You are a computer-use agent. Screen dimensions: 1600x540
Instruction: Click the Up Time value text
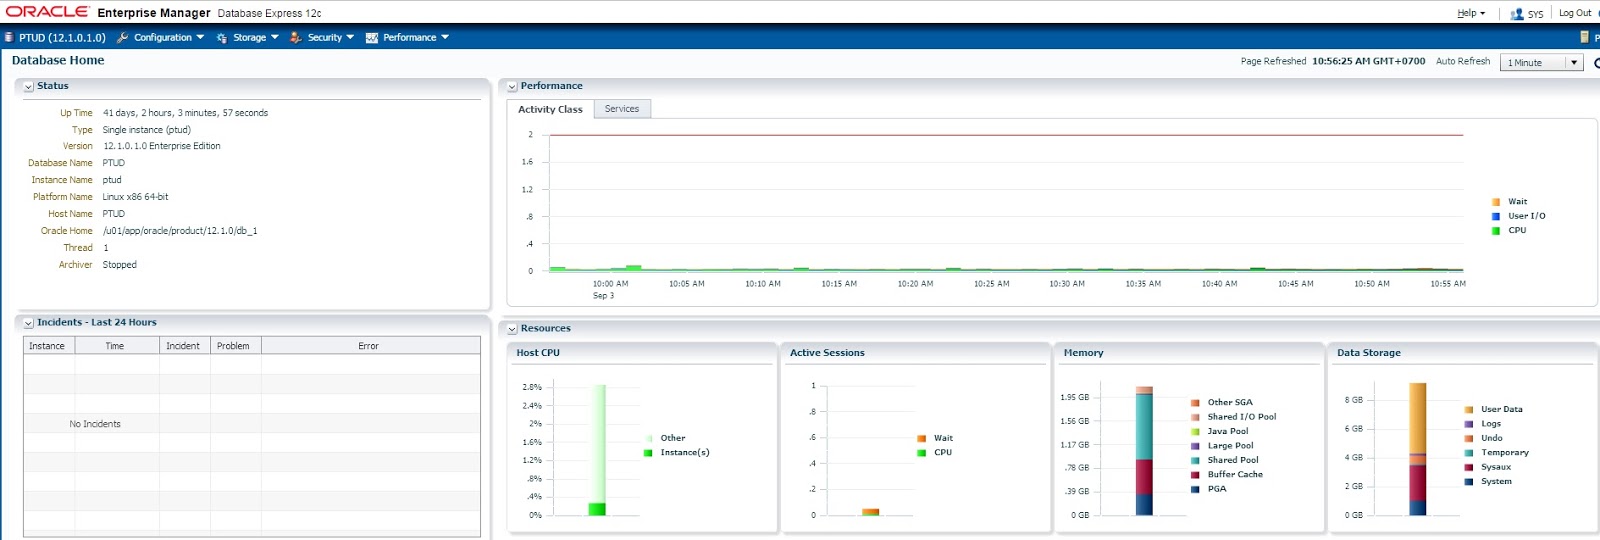(185, 113)
